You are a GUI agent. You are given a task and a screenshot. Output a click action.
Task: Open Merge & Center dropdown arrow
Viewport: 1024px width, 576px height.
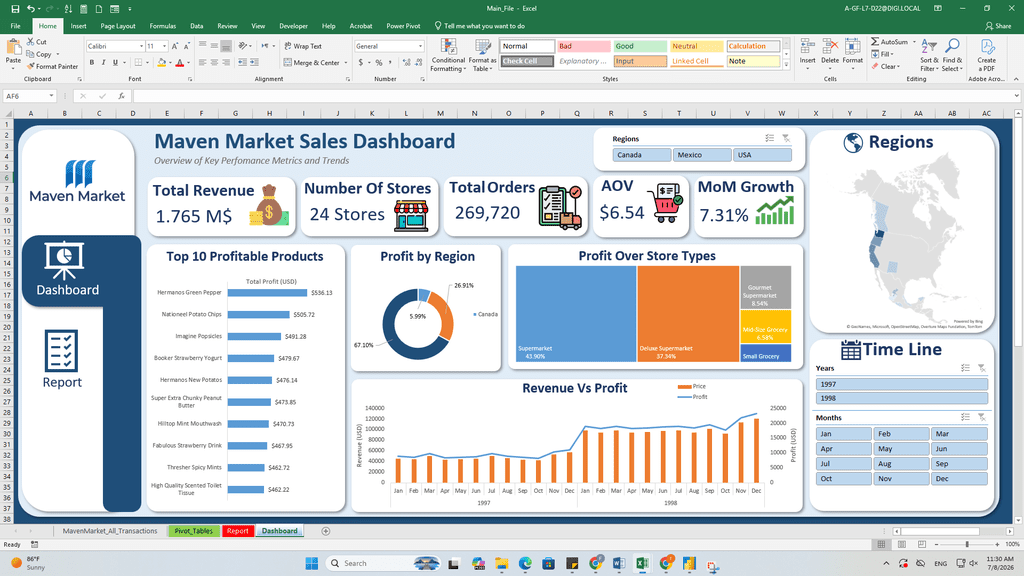tap(345, 63)
